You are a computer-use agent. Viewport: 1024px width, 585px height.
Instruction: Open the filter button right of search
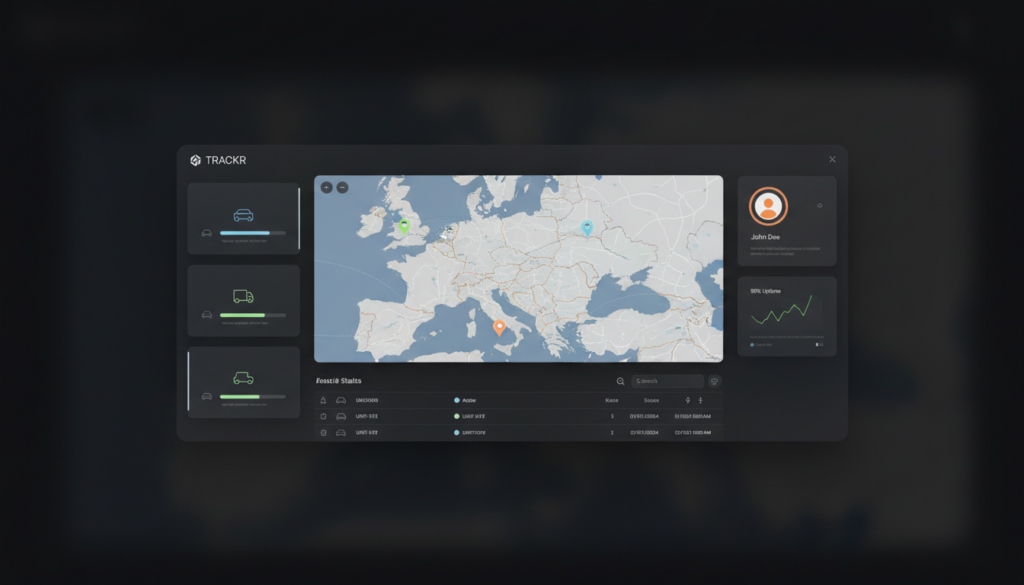pos(714,381)
